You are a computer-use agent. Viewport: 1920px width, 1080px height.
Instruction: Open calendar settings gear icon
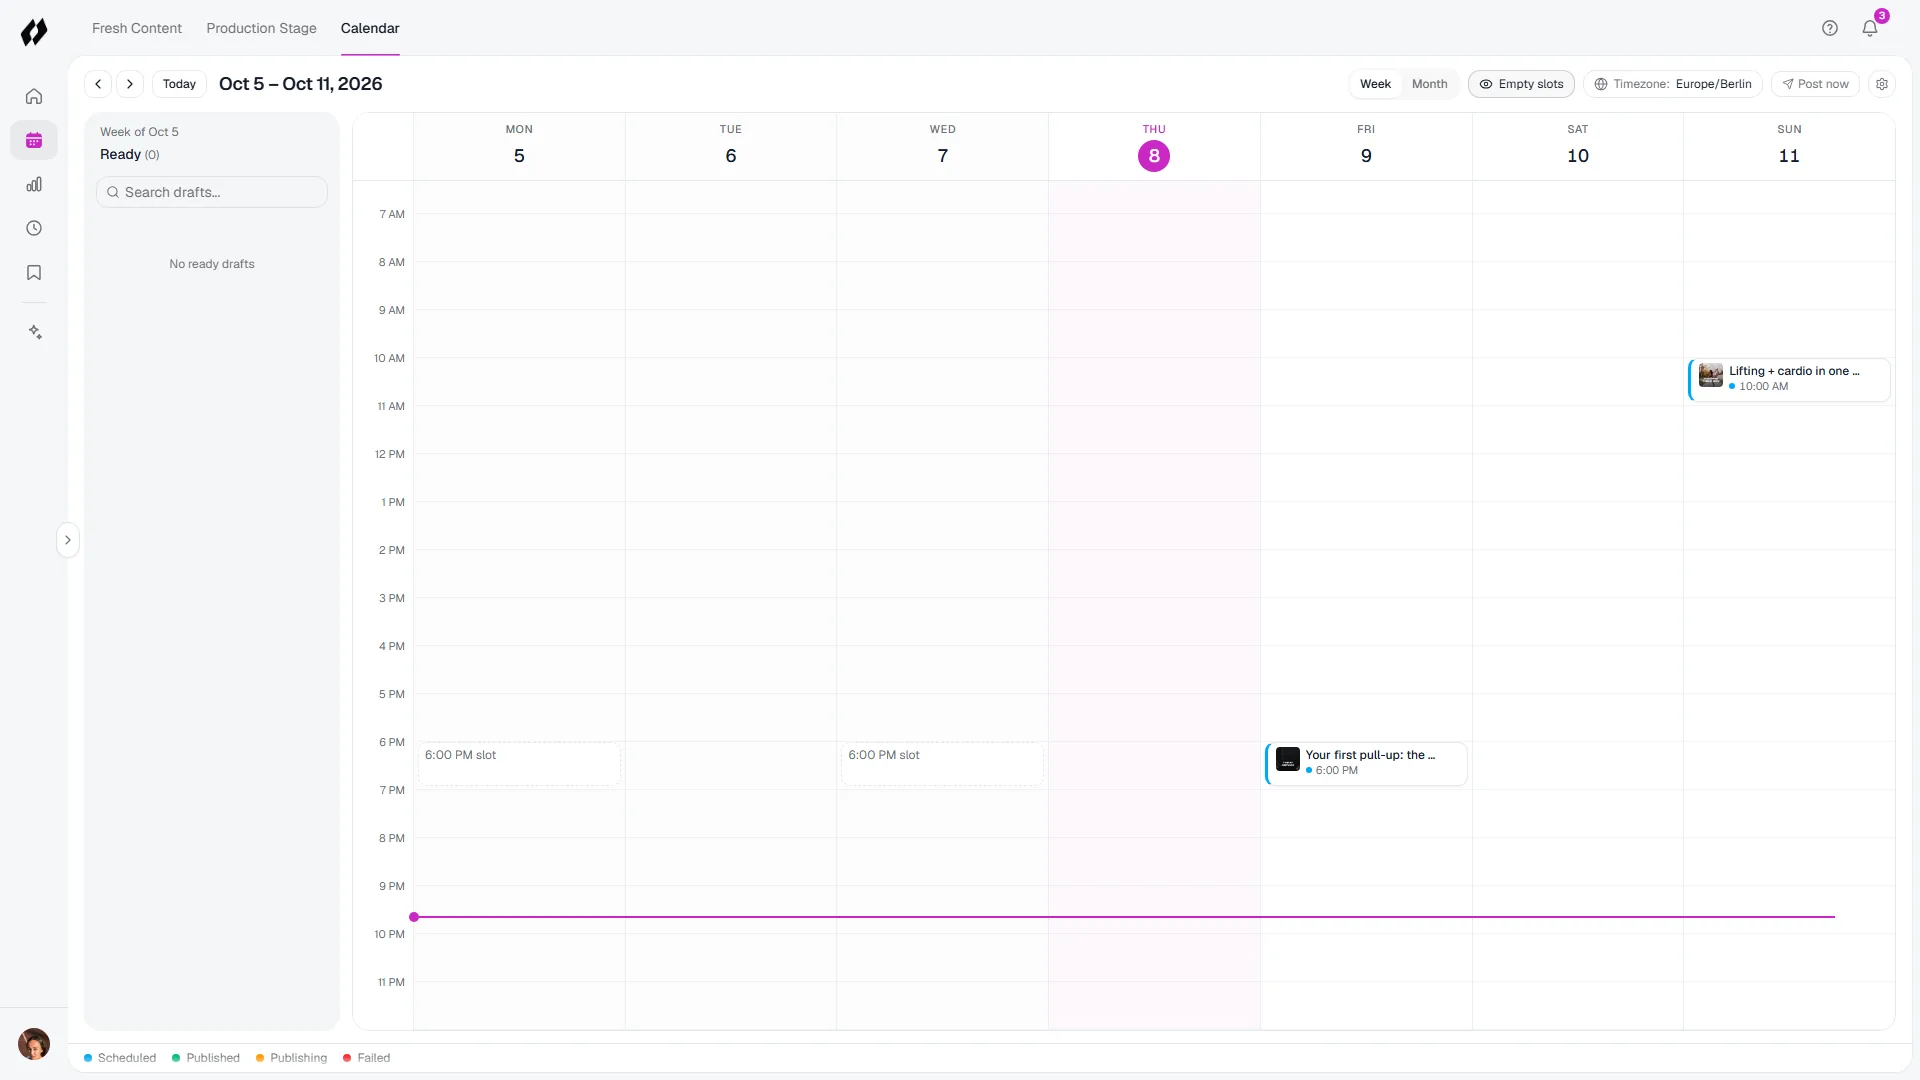click(1882, 84)
